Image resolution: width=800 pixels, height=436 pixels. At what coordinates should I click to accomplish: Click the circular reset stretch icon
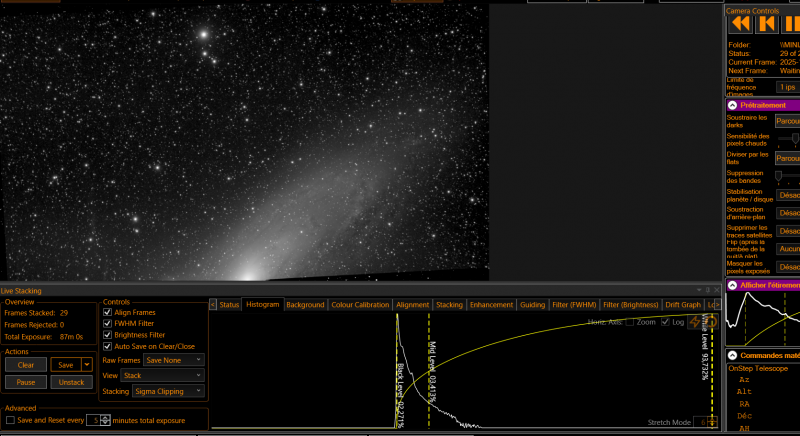click(x=711, y=322)
